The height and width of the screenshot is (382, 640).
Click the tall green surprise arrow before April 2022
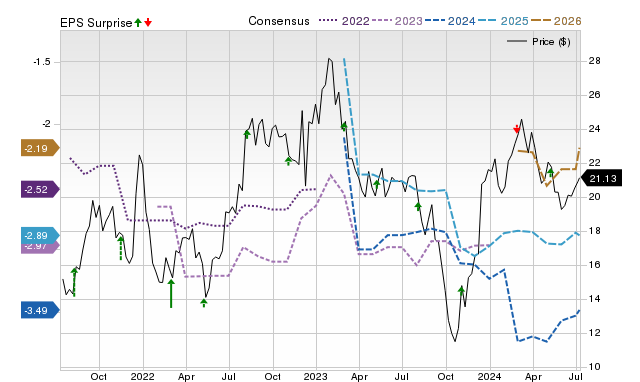coord(171,293)
